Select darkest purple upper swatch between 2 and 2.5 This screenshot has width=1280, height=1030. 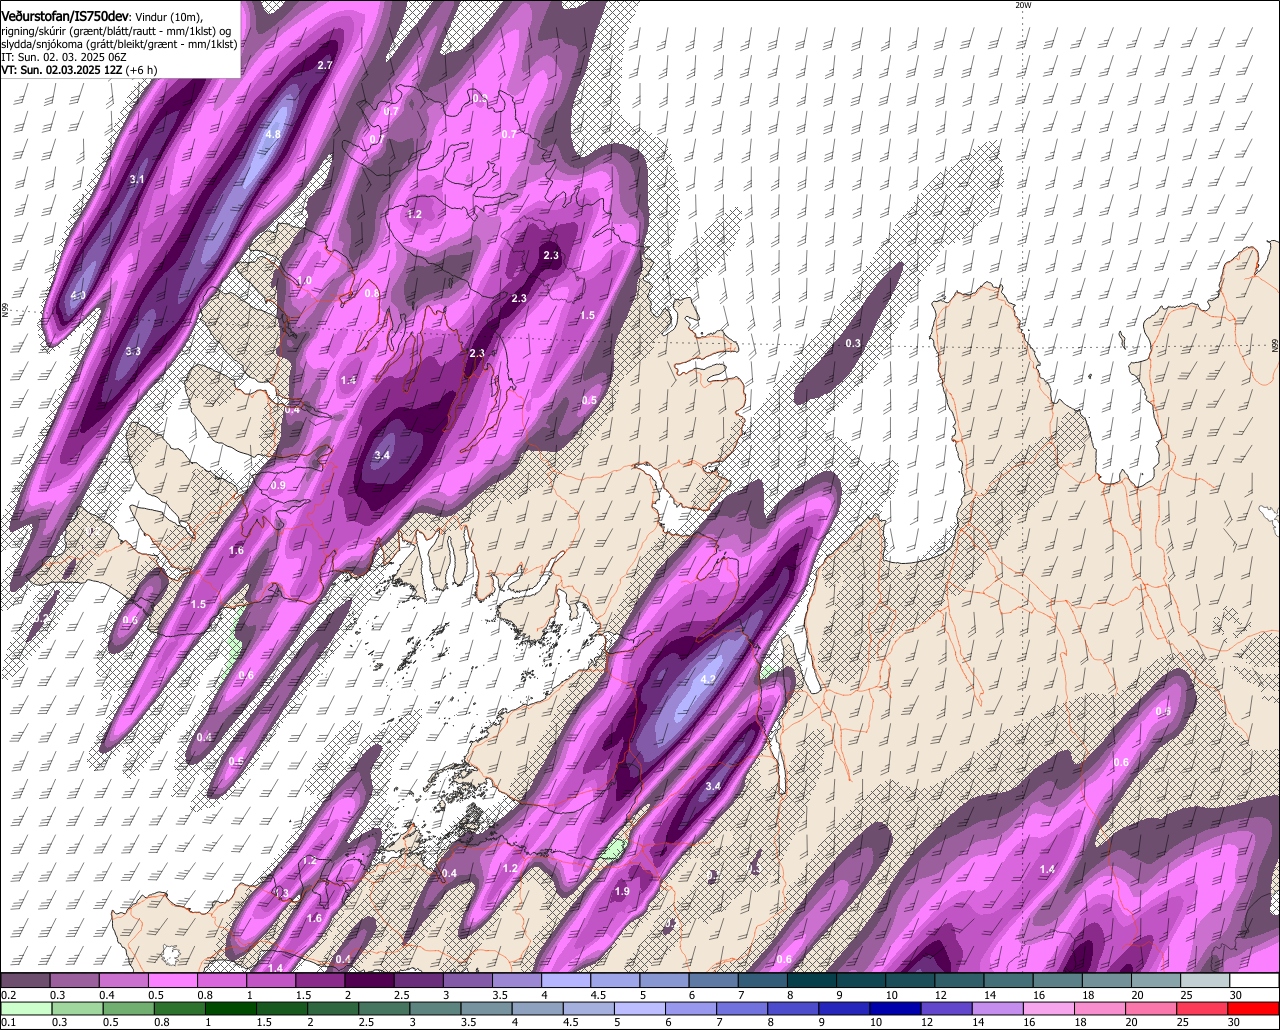(x=369, y=980)
